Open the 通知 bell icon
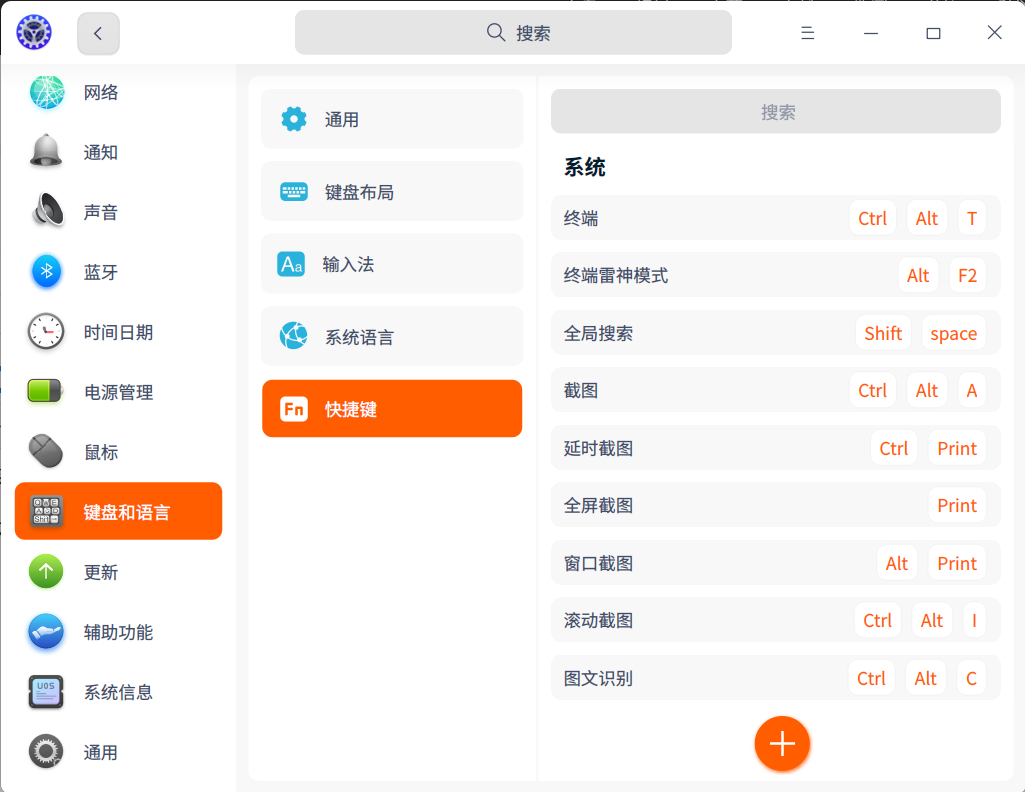 point(46,152)
